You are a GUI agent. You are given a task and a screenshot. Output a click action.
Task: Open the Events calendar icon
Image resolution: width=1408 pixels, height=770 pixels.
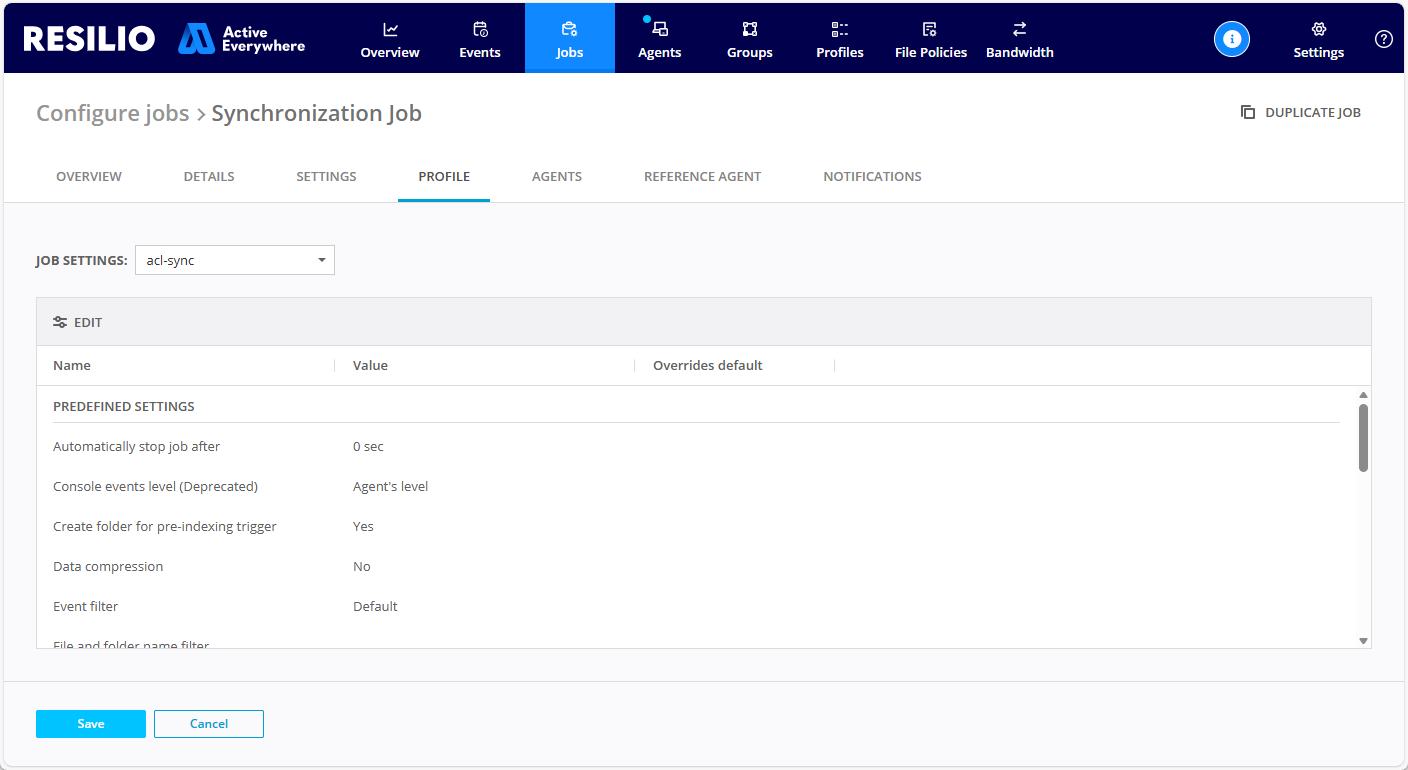(x=480, y=30)
